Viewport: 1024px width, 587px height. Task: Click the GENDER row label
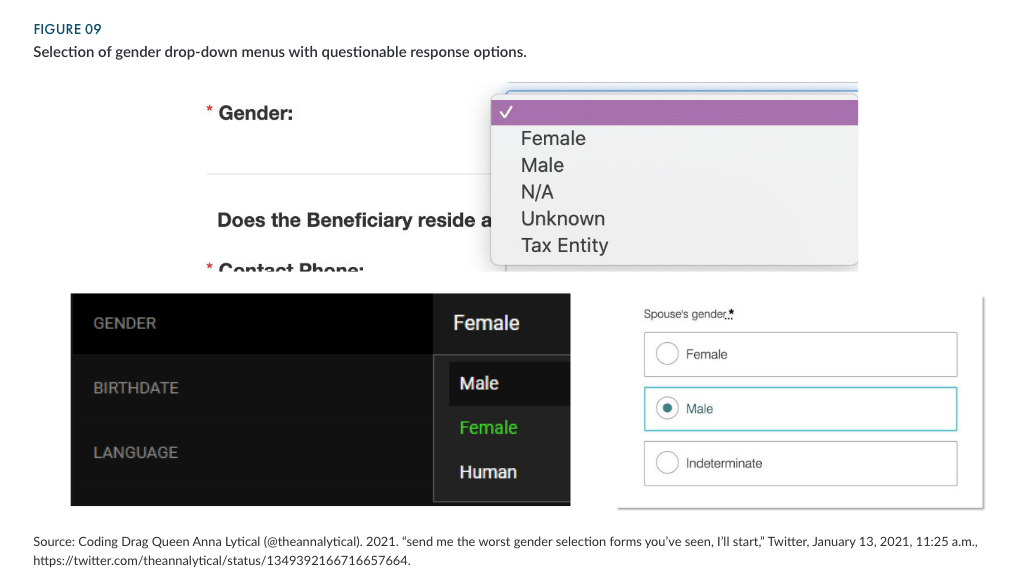pyautogui.click(x=124, y=323)
